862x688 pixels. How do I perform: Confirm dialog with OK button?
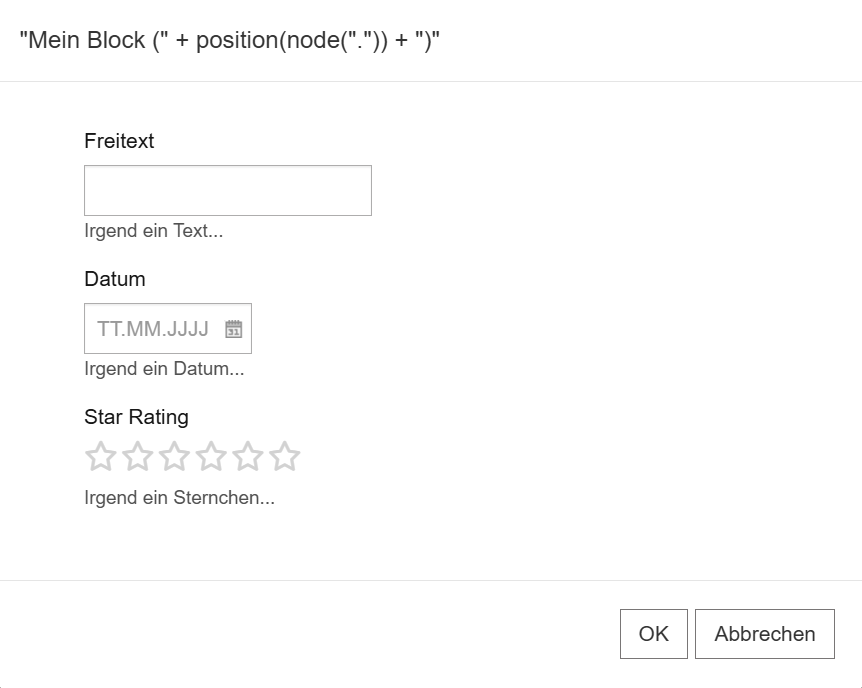click(x=653, y=634)
